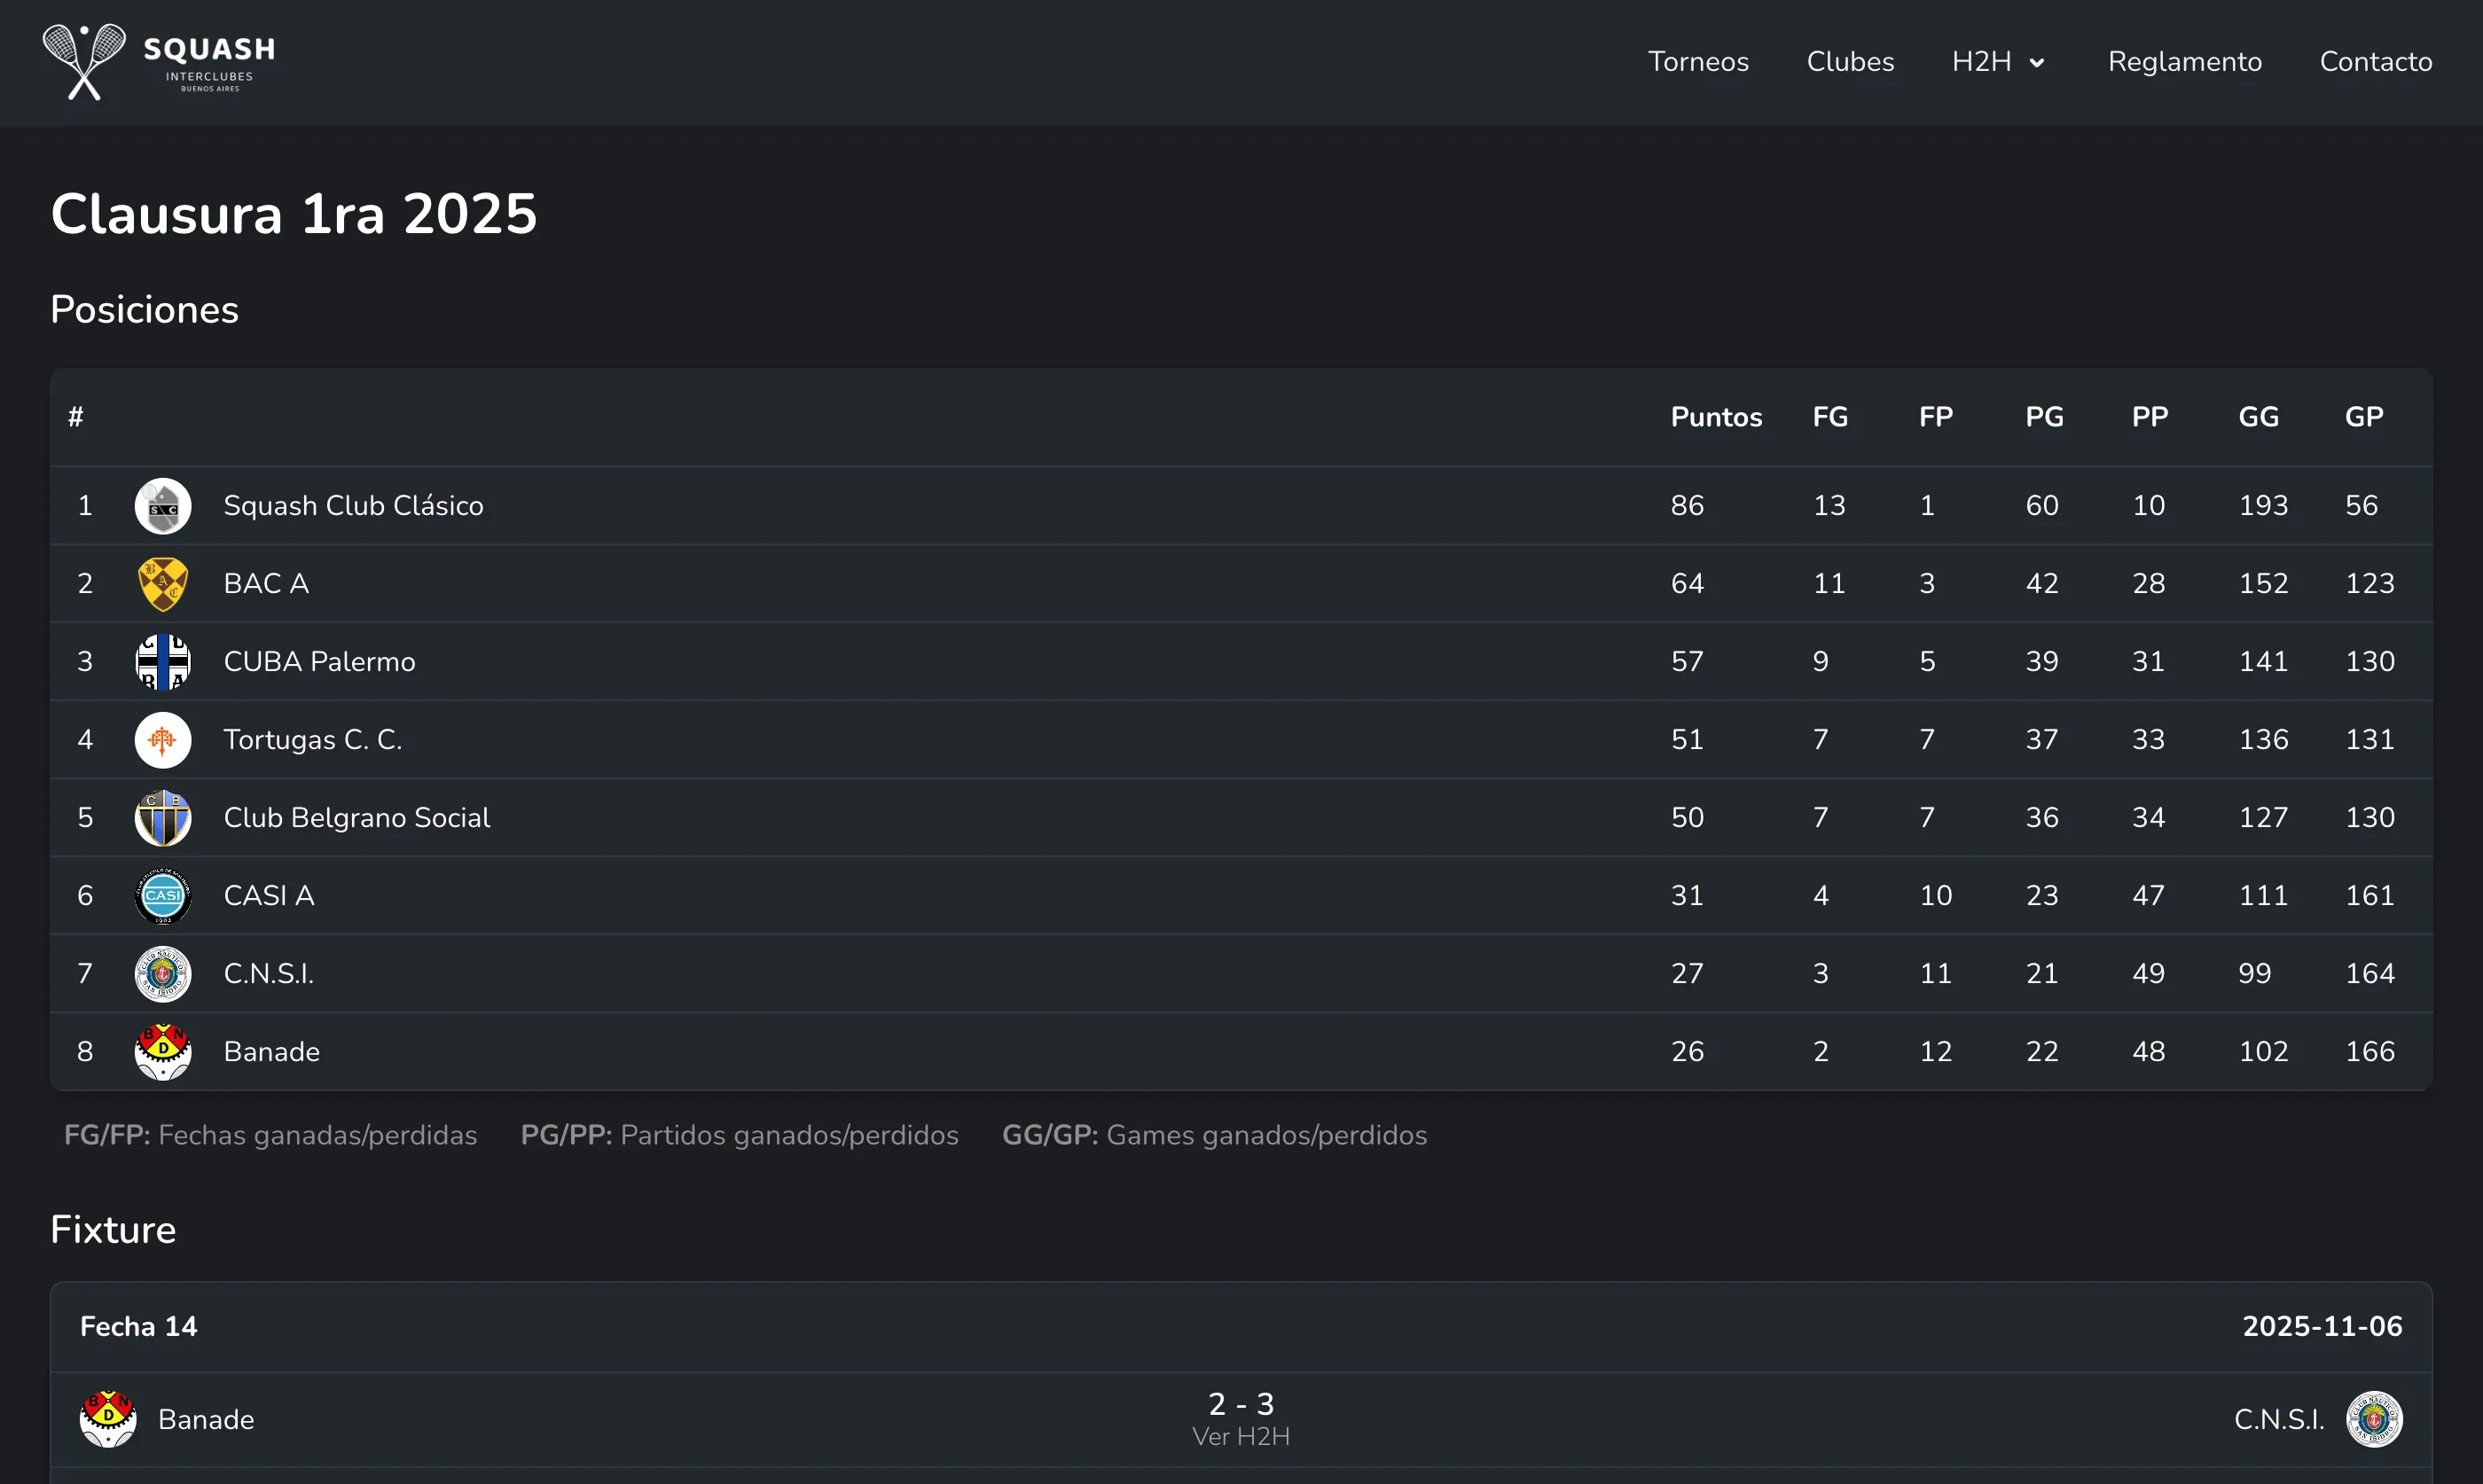Select the CASI A club badge
The height and width of the screenshot is (1484, 2483).
pyautogui.click(x=162, y=896)
